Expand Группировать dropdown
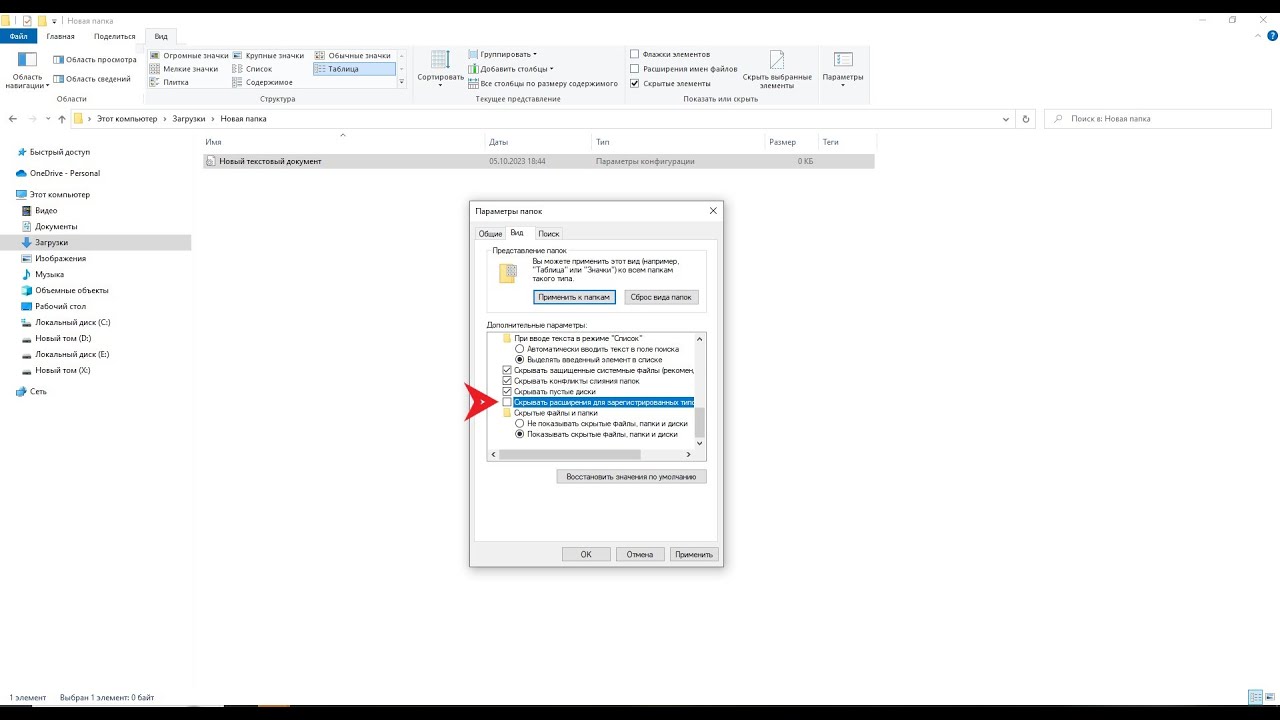 click(x=503, y=54)
